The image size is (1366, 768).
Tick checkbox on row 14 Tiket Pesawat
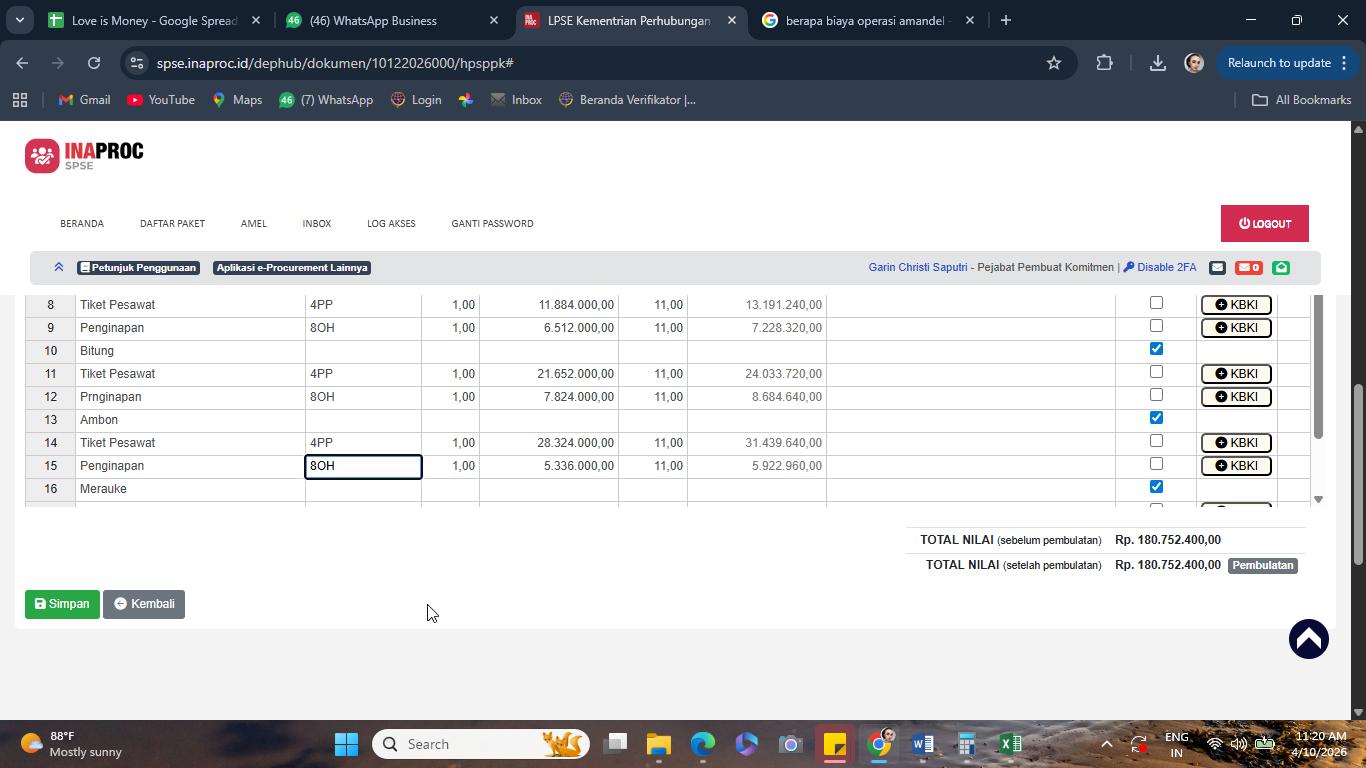(x=1156, y=441)
